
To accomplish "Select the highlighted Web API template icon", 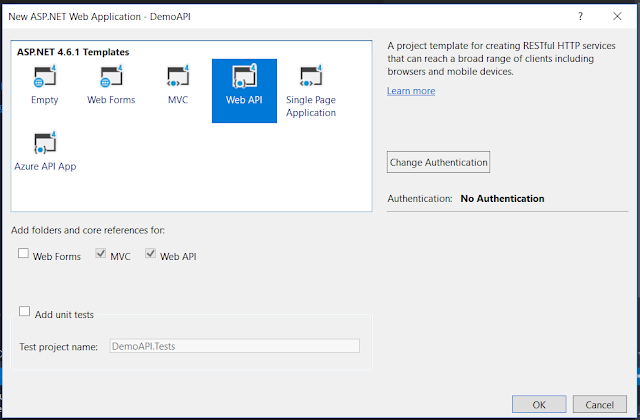I will [244, 76].
